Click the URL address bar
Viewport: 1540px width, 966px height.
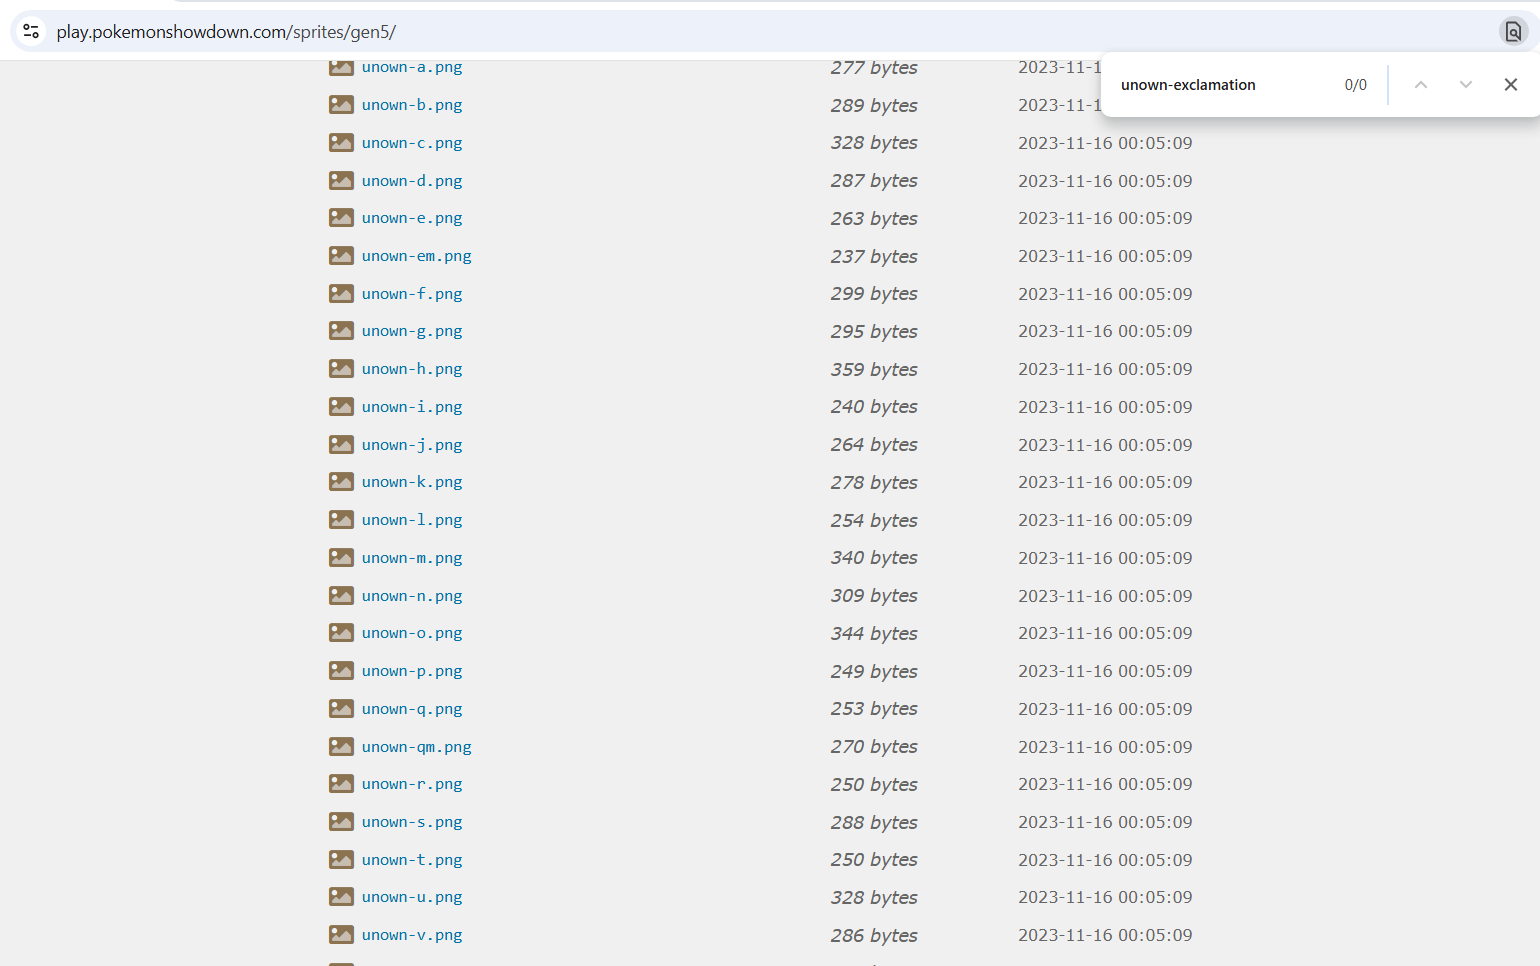(700, 32)
